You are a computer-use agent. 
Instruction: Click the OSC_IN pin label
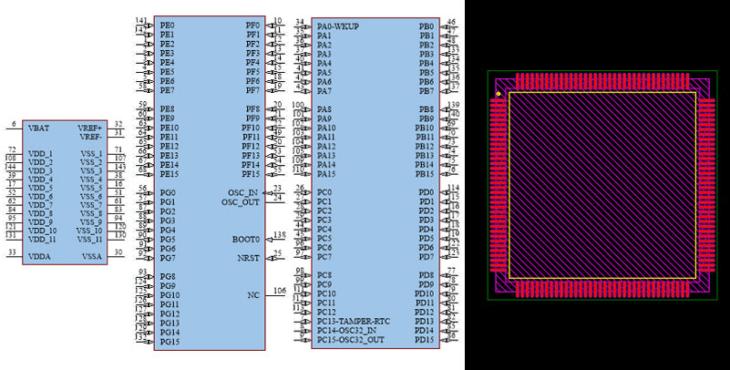click(x=243, y=193)
